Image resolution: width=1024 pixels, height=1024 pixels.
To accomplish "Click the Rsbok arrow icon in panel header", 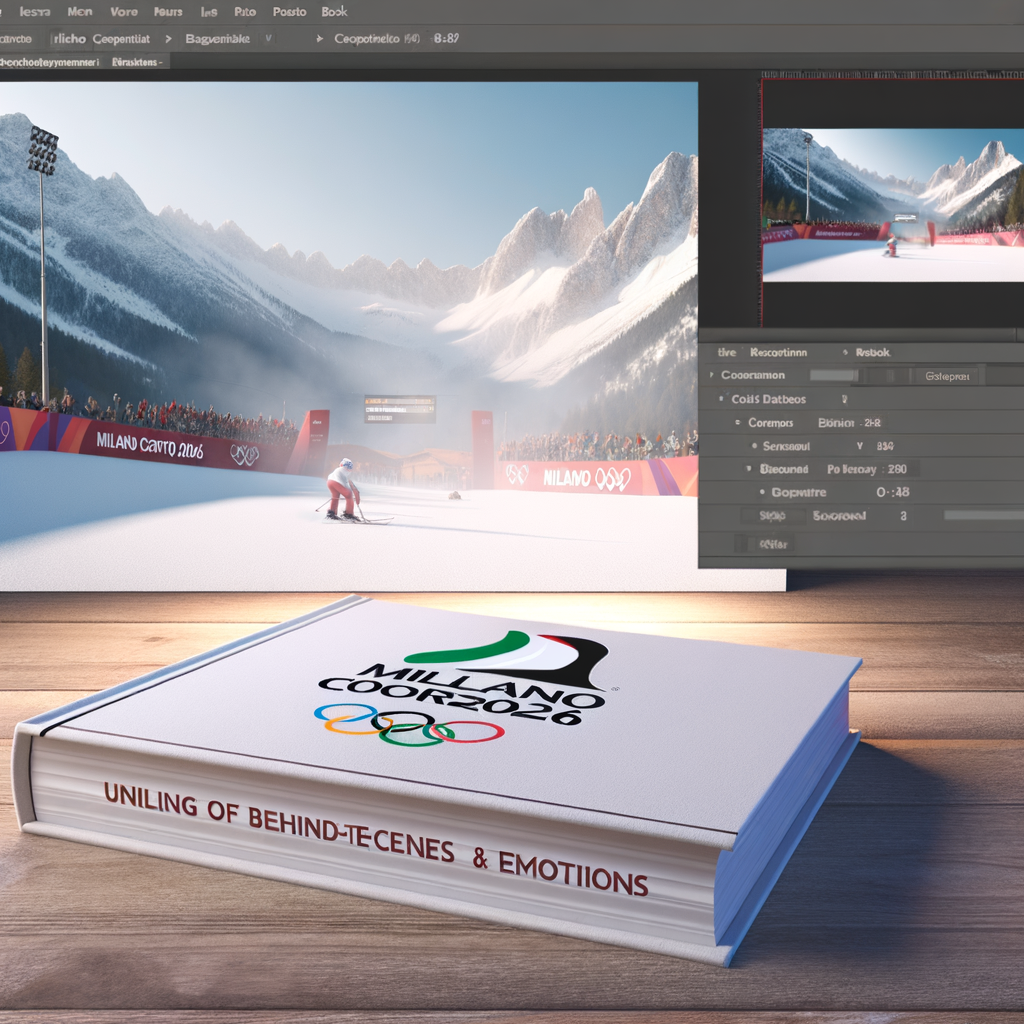I will [845, 353].
